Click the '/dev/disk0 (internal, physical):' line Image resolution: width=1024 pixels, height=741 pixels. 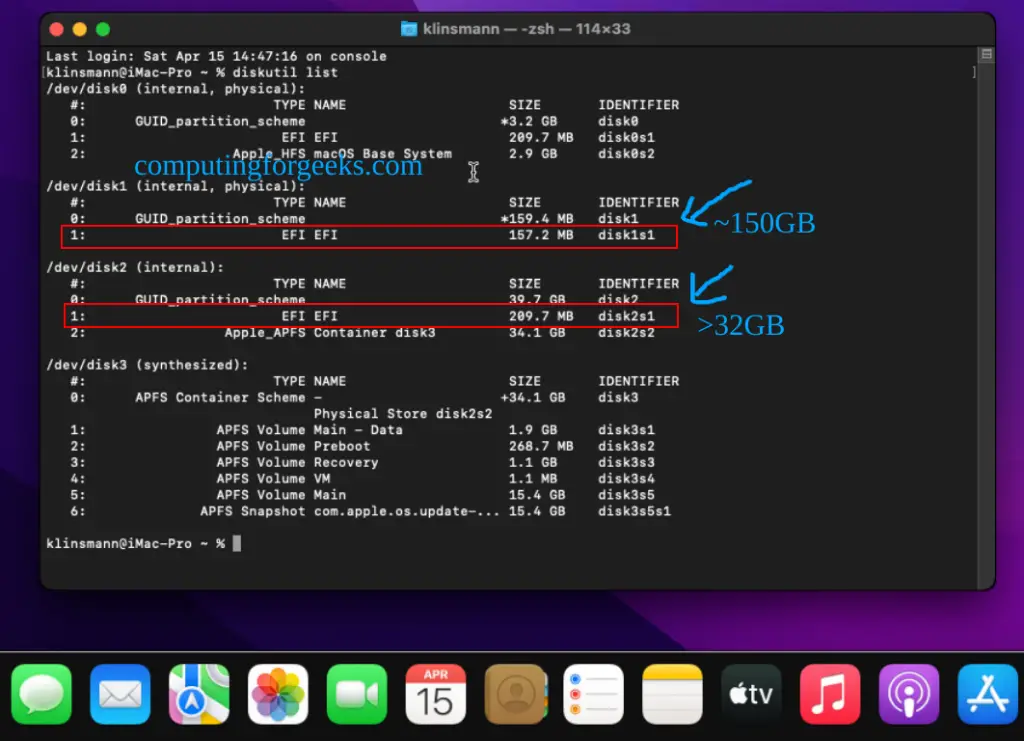click(176, 89)
